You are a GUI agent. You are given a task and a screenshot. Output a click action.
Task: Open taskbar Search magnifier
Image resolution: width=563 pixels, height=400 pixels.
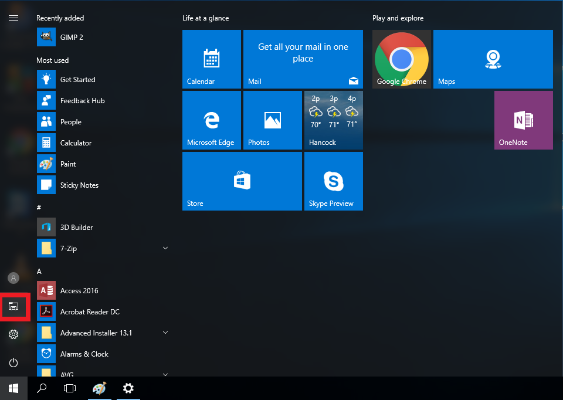click(x=42, y=388)
